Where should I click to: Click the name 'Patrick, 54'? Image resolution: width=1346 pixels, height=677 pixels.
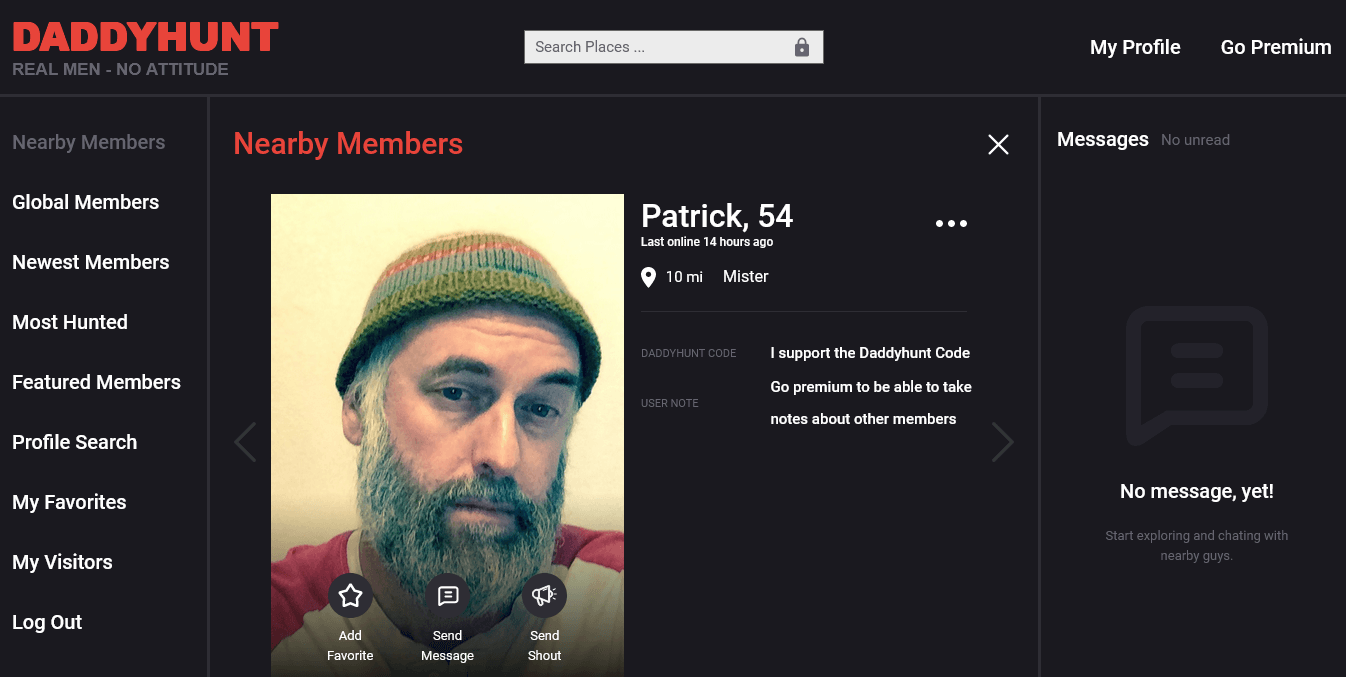717,216
